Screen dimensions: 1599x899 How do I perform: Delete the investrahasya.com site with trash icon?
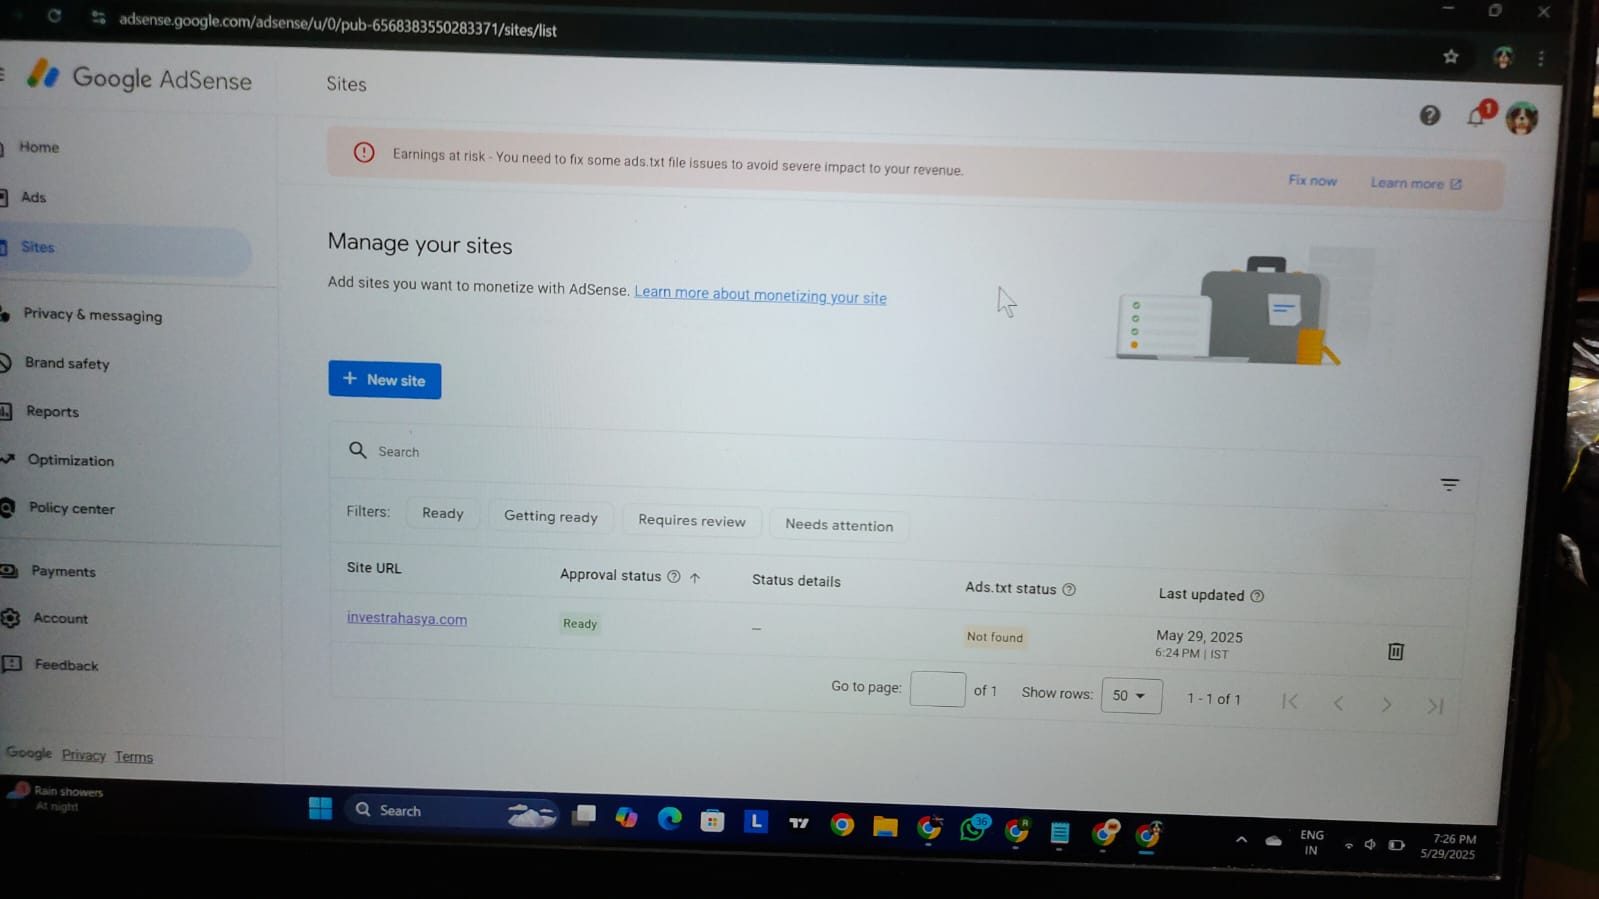1396,652
